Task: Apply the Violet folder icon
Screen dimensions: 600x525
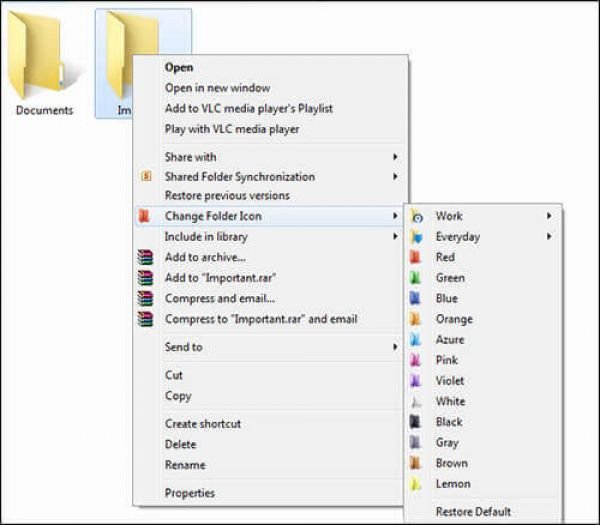Action: tap(450, 381)
